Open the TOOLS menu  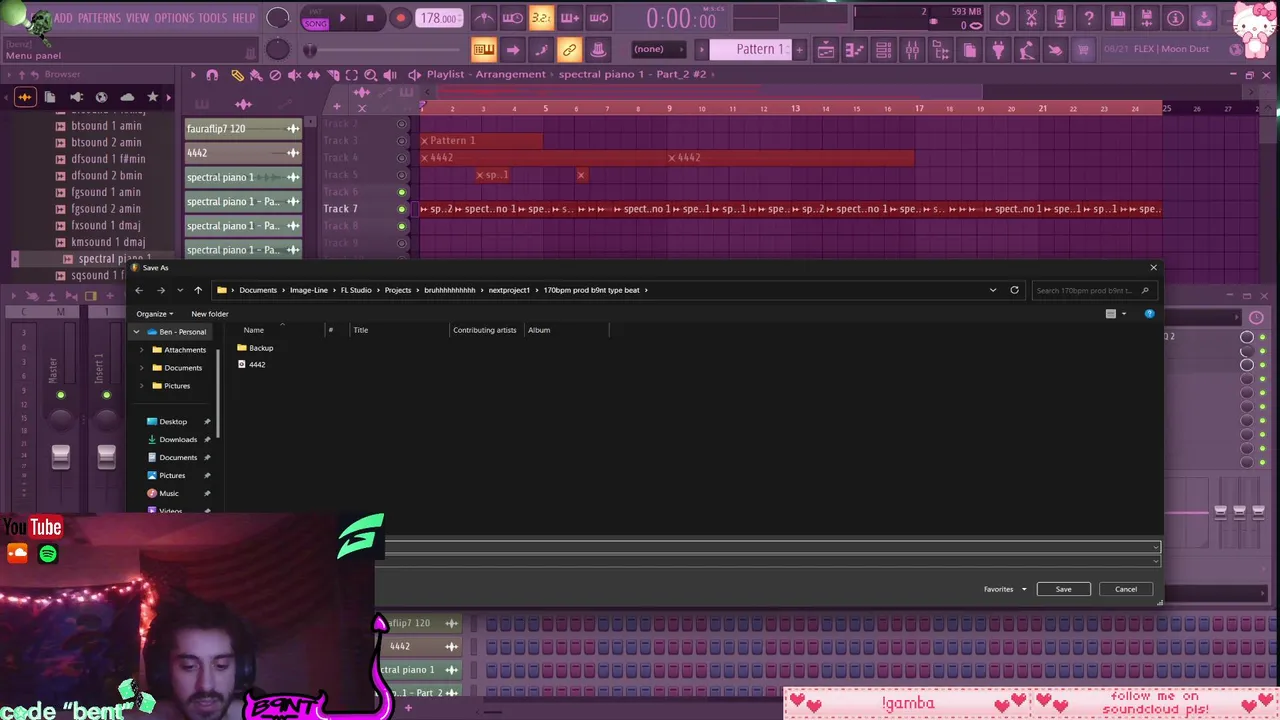pos(212,18)
